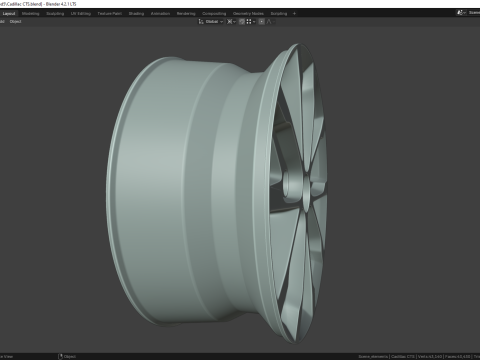Screen dimensions: 480x360
Task: Open the Texture Paint workspace tab
Action: 110,14
